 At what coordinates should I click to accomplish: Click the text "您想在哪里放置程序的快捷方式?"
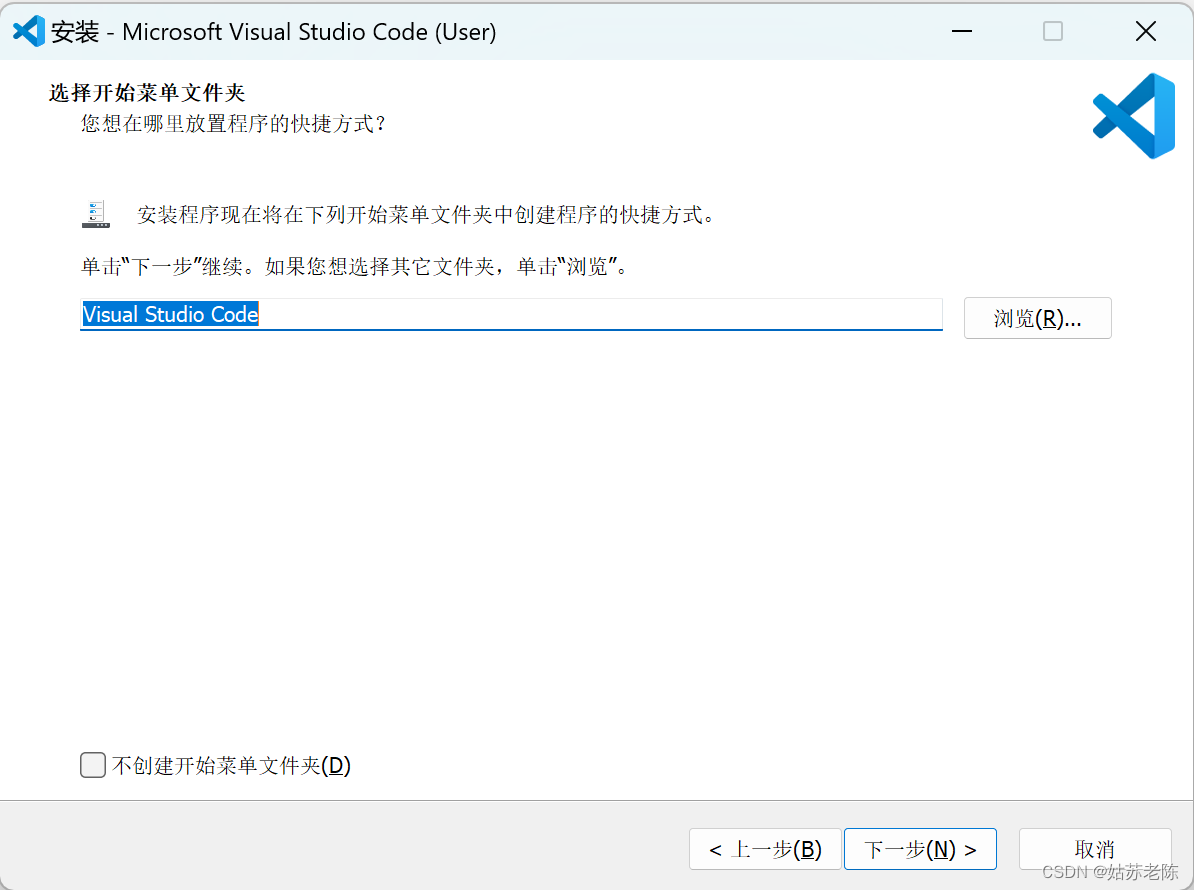click(x=234, y=123)
